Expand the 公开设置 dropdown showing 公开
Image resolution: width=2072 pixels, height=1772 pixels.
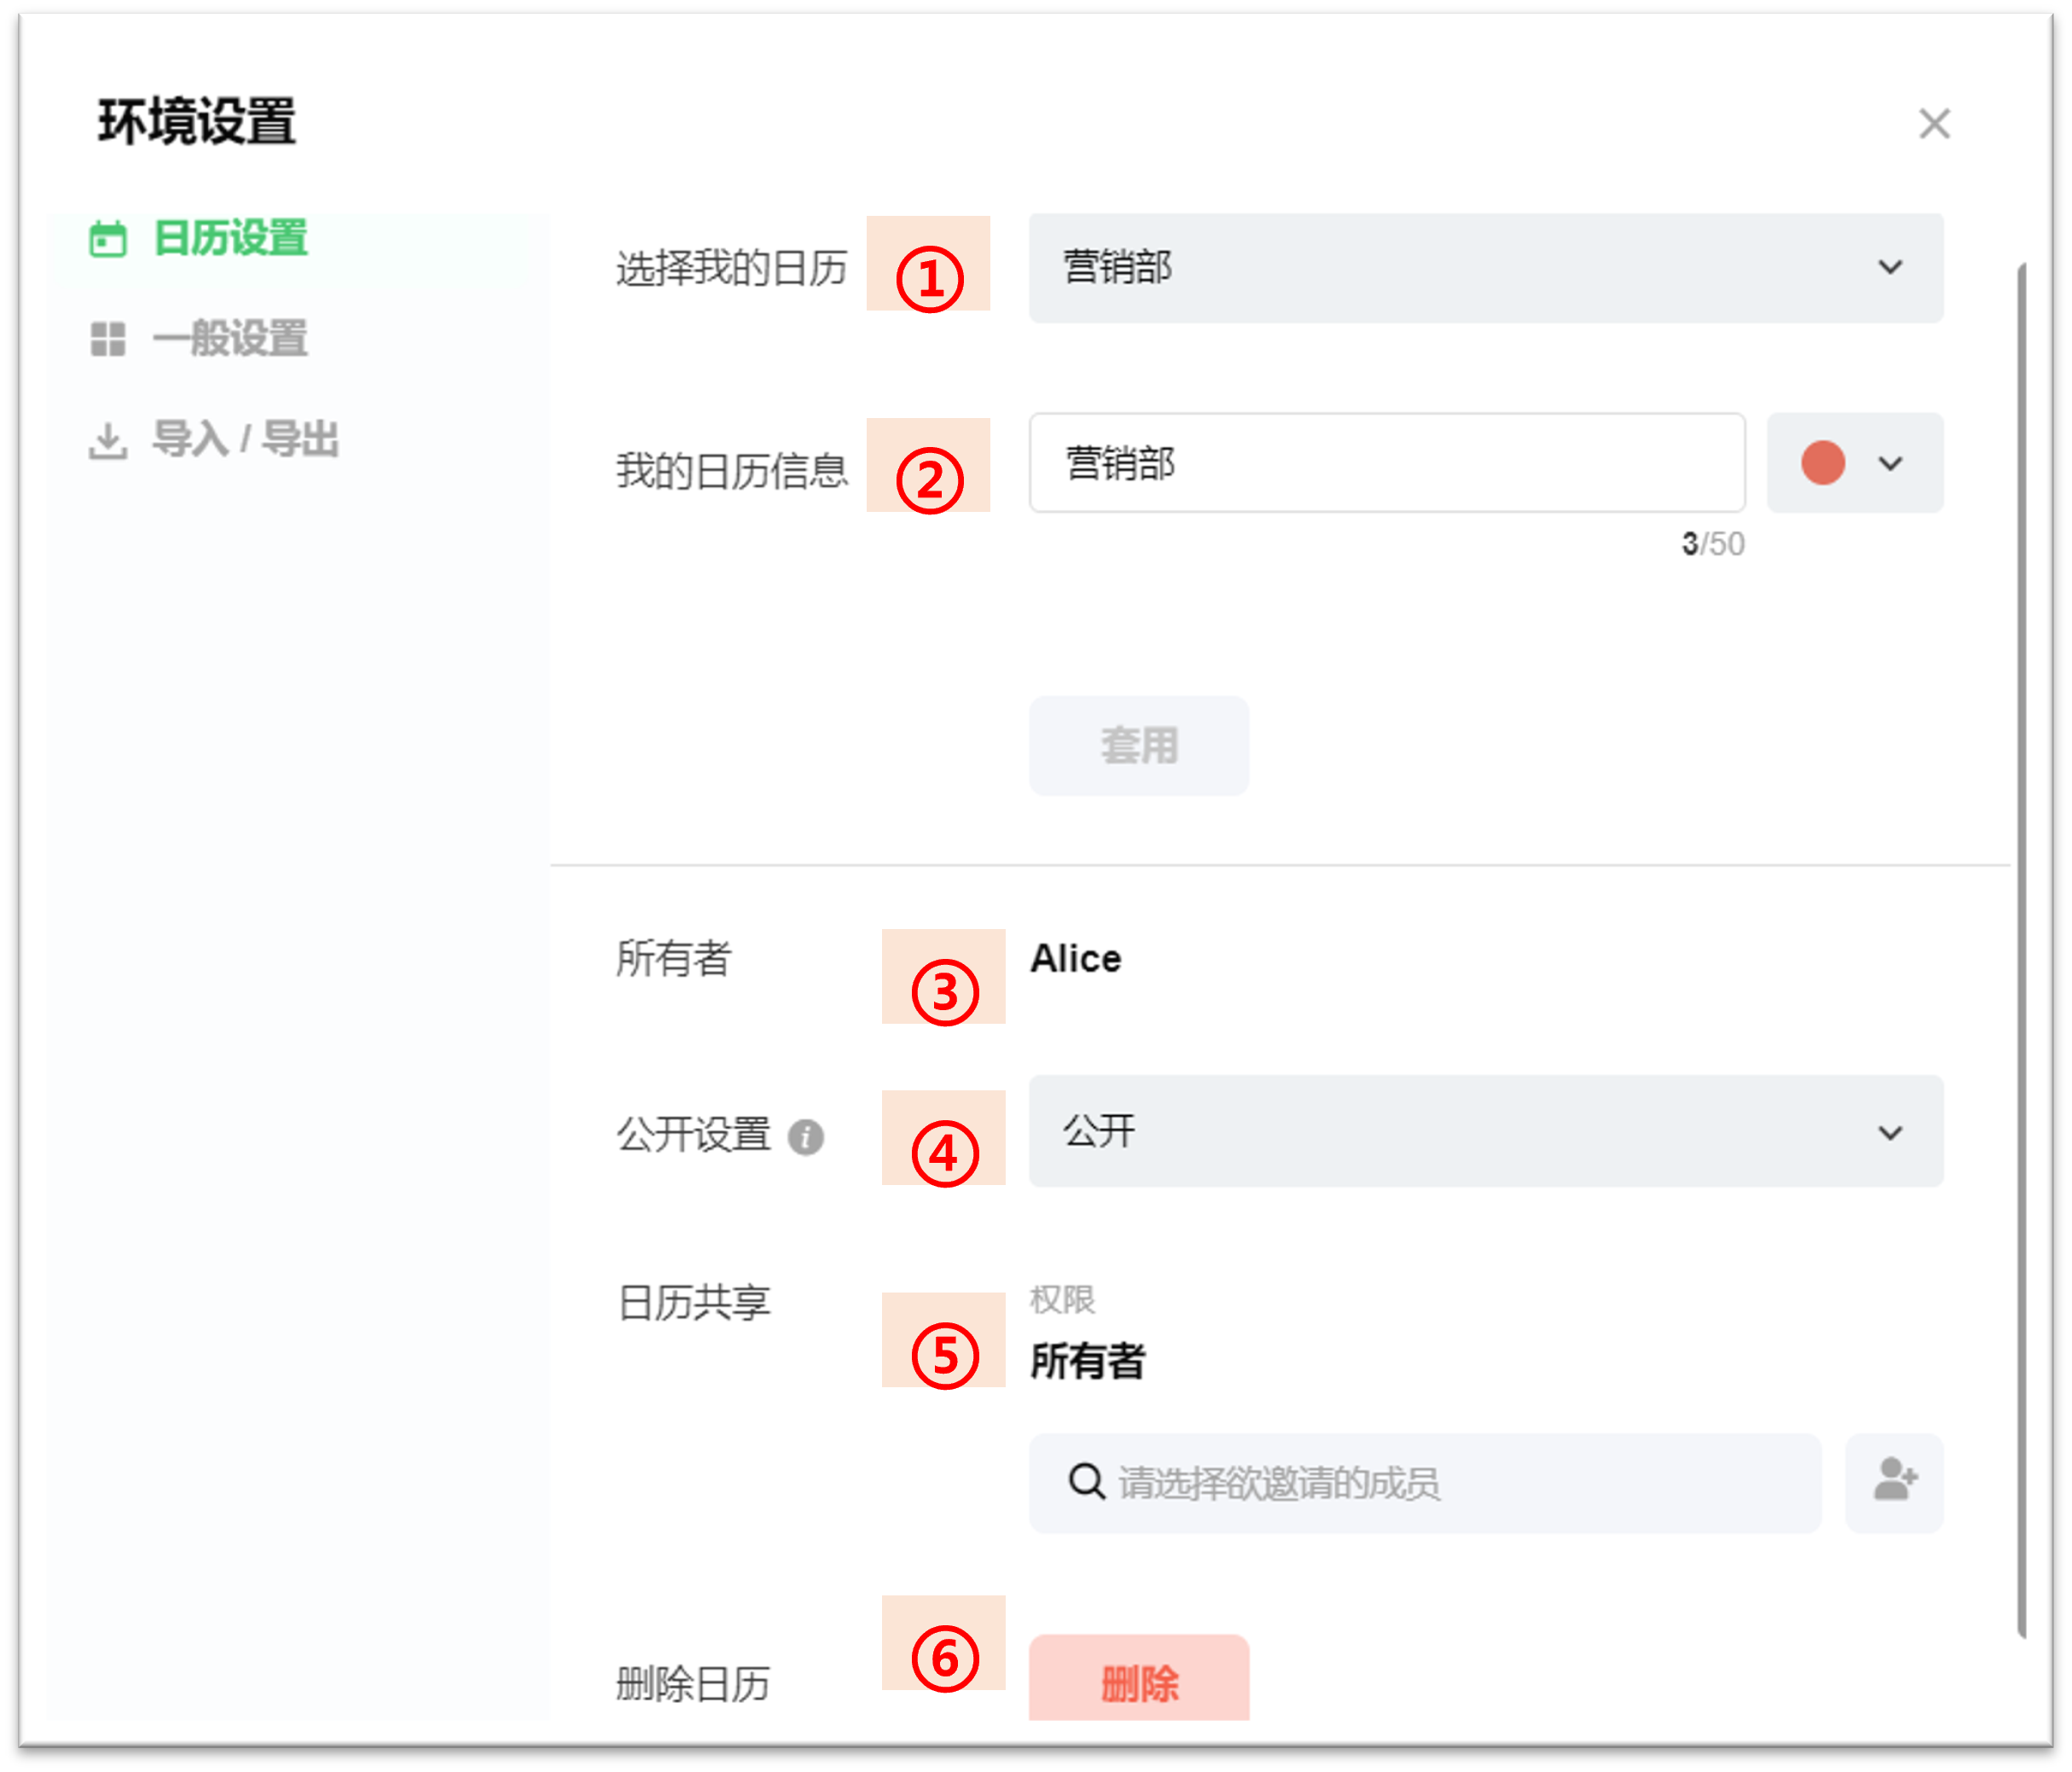pyautogui.click(x=1484, y=1131)
